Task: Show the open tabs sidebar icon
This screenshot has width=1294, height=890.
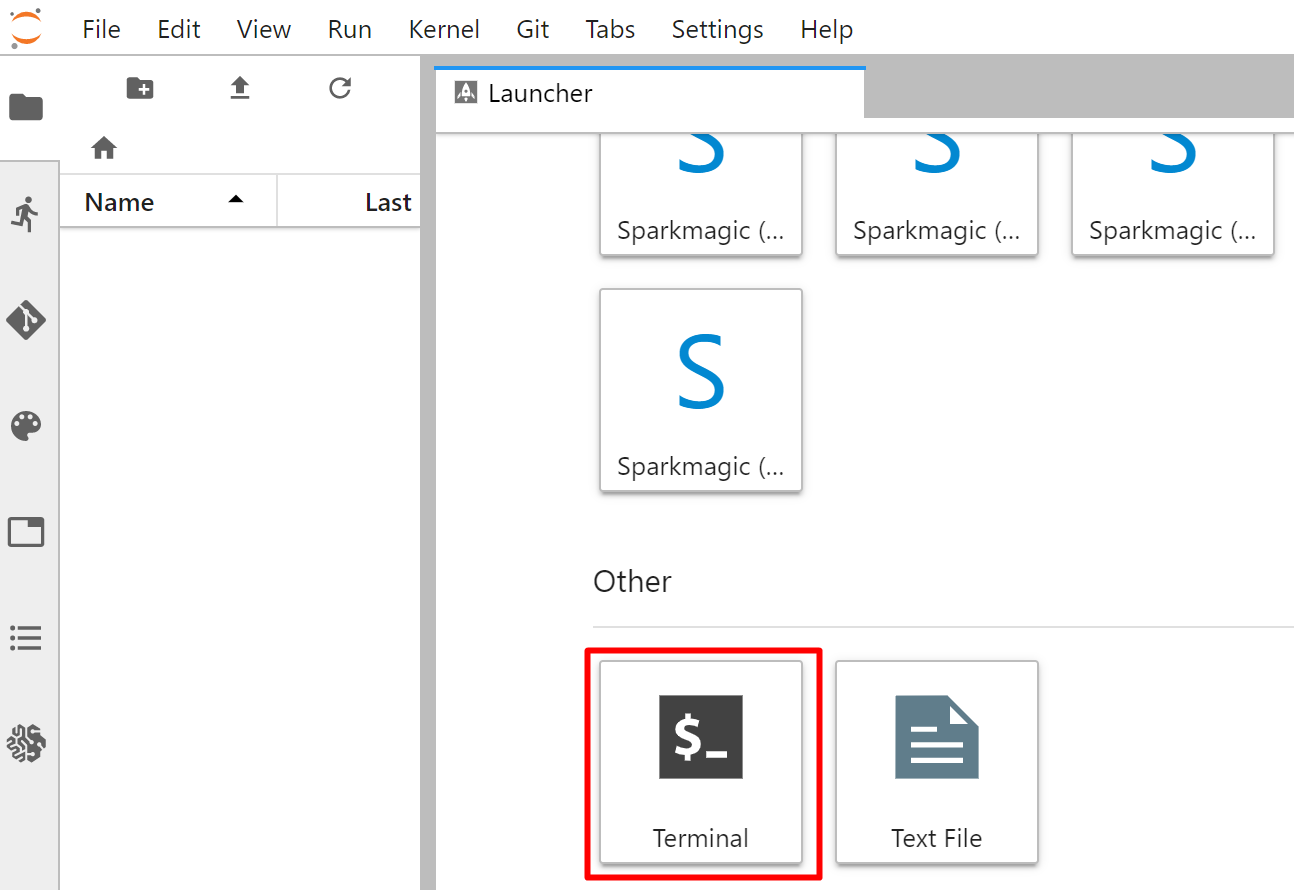Action: [26, 532]
